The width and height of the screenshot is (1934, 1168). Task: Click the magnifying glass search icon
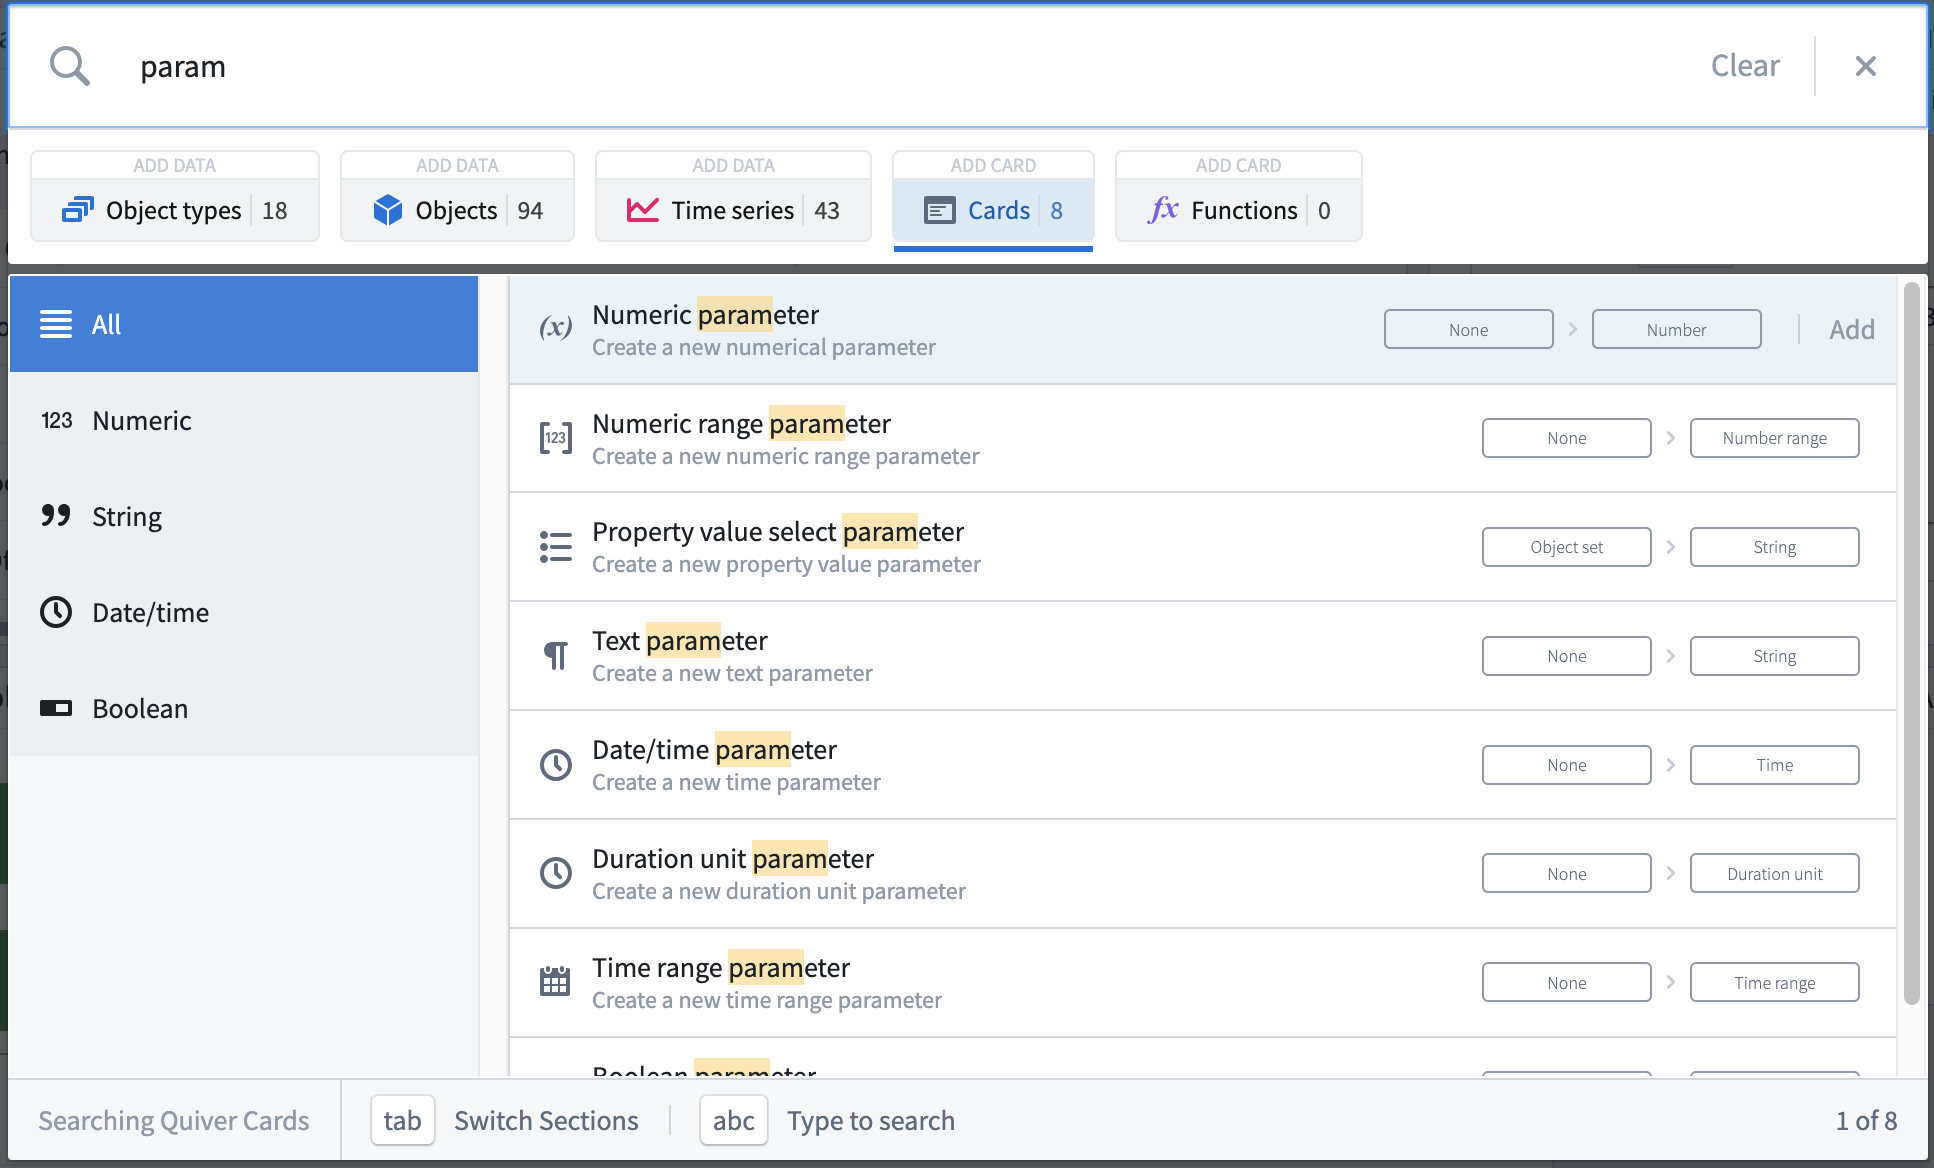(70, 66)
